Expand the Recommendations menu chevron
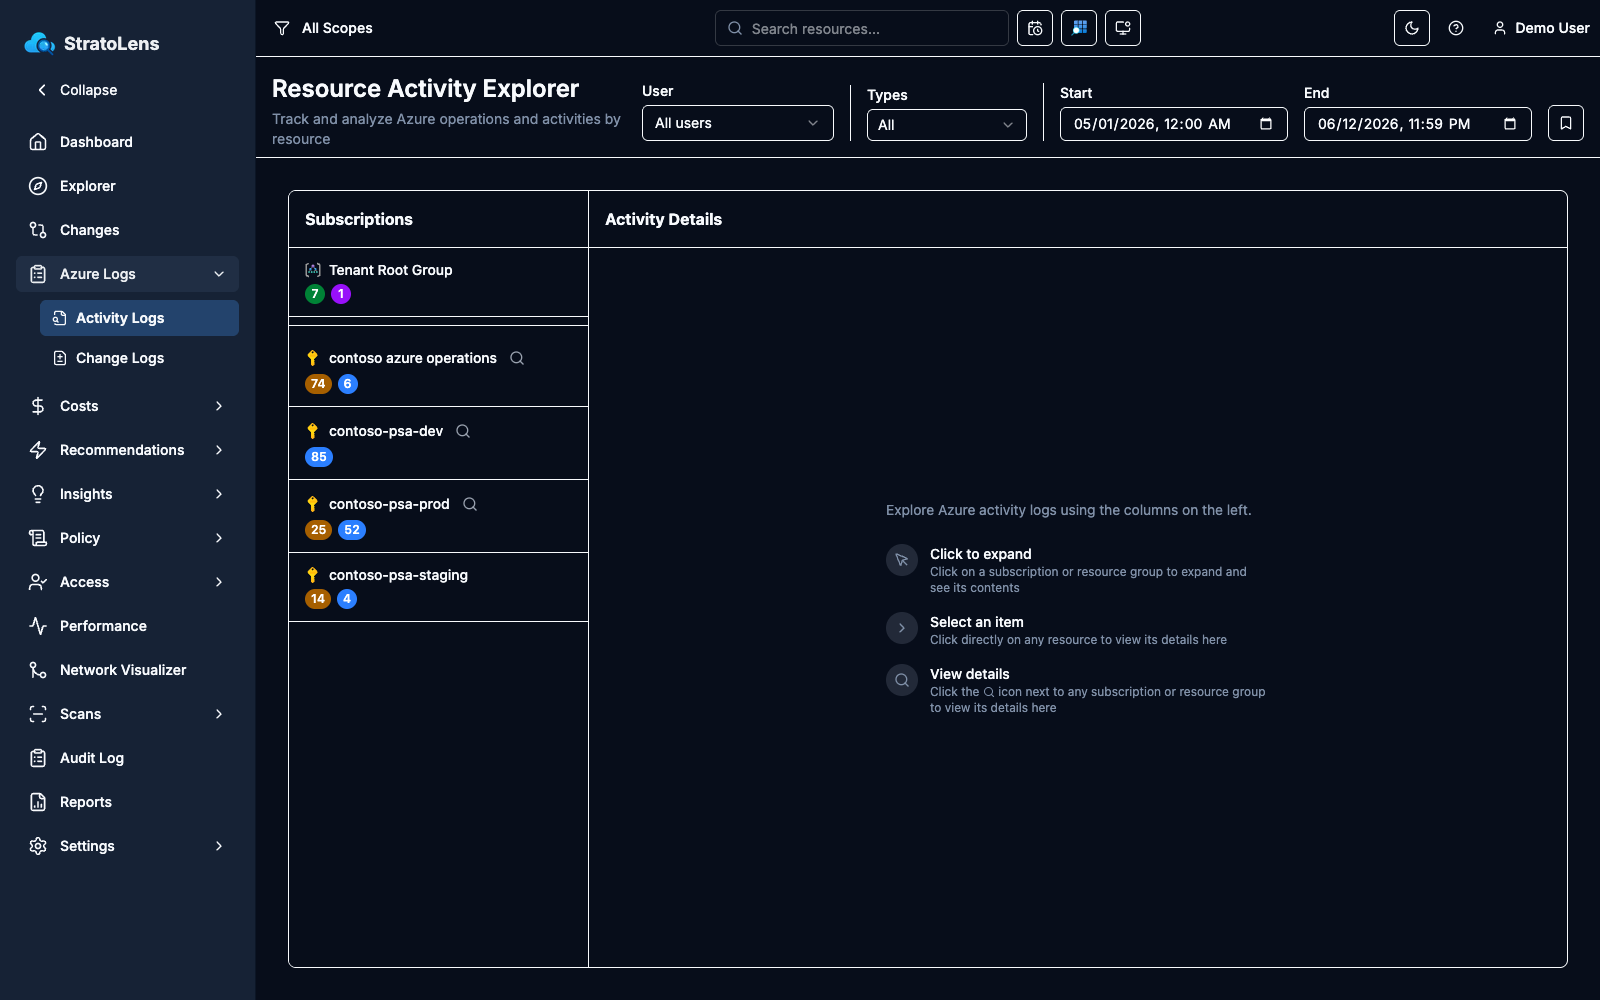 [x=219, y=450]
